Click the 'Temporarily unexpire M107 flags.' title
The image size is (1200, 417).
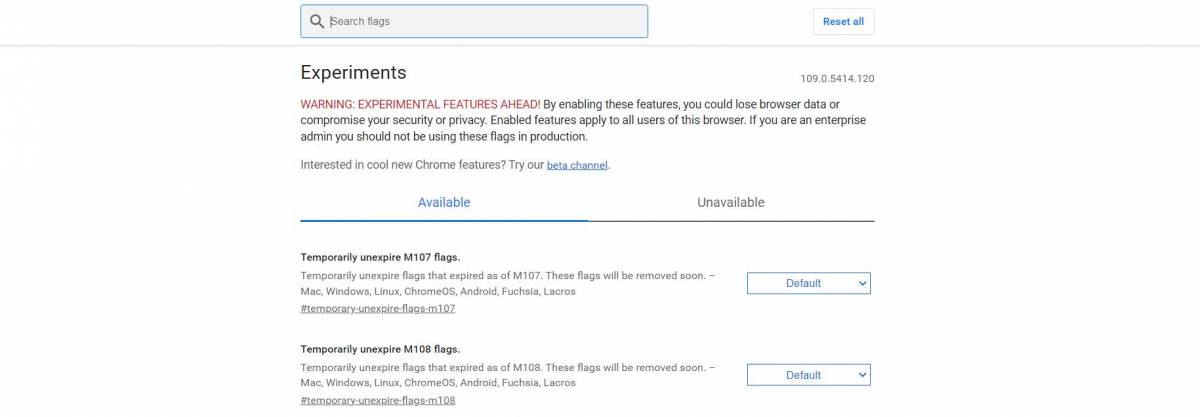click(380, 257)
